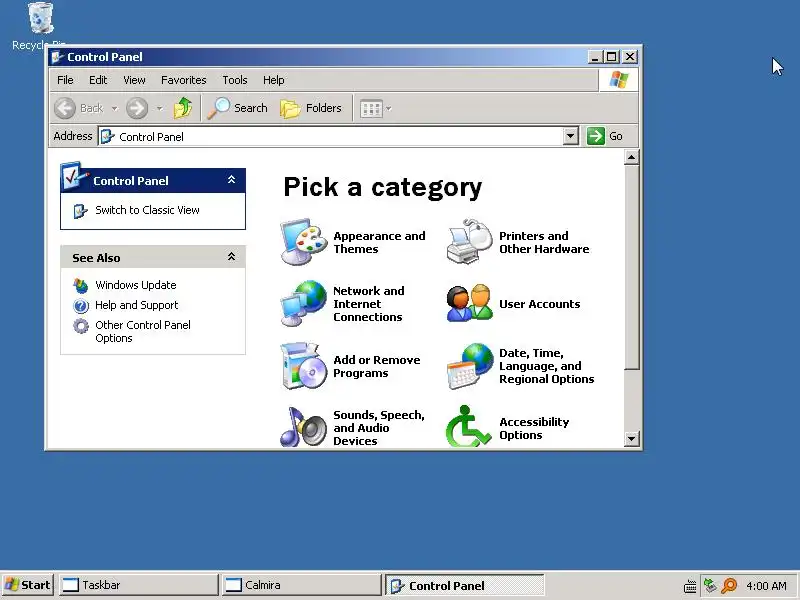Click the Back arrow toolbar button
This screenshot has height=600, width=800.
[65, 108]
